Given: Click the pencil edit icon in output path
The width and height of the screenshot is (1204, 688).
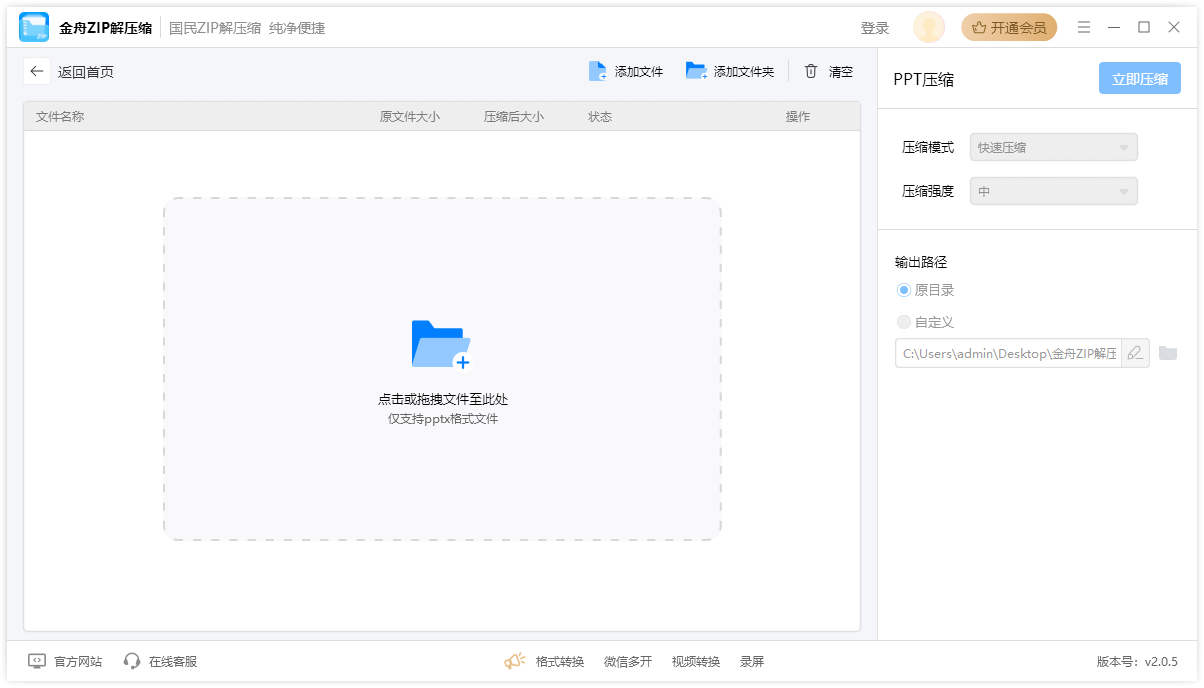Looking at the screenshot, I should 1135,353.
